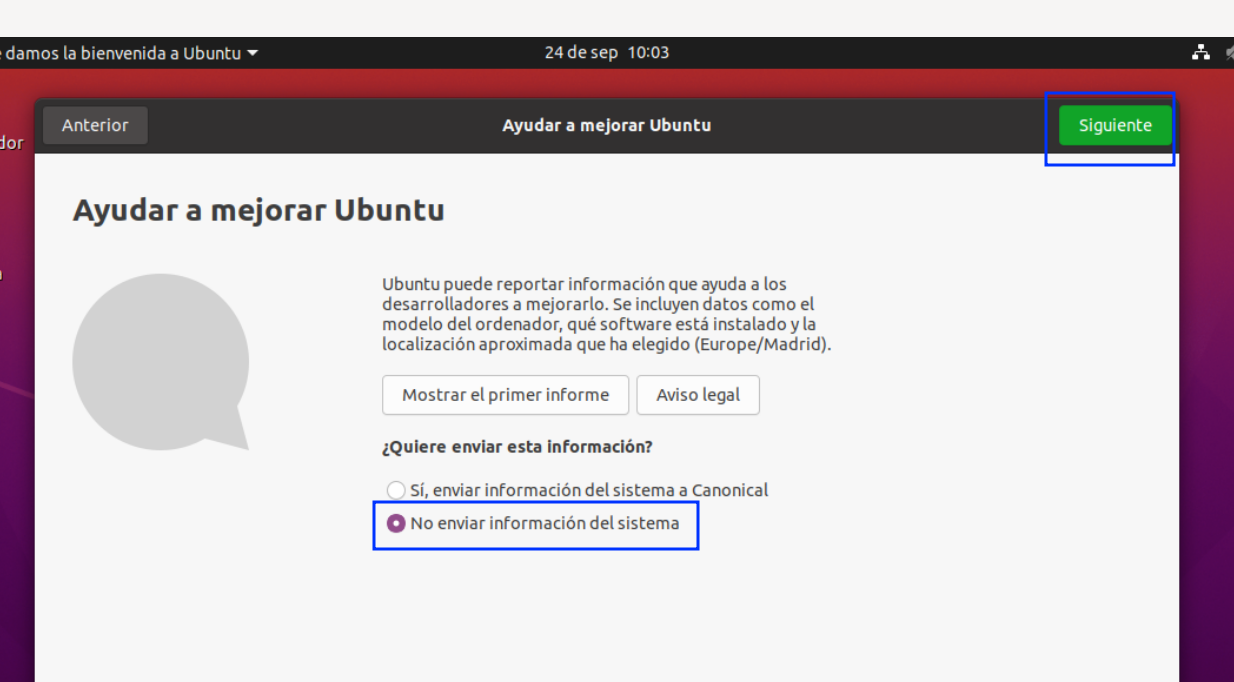
Task: Click the header bar title Ayudar a mejorar Ubuntu
Action: [x=607, y=126]
